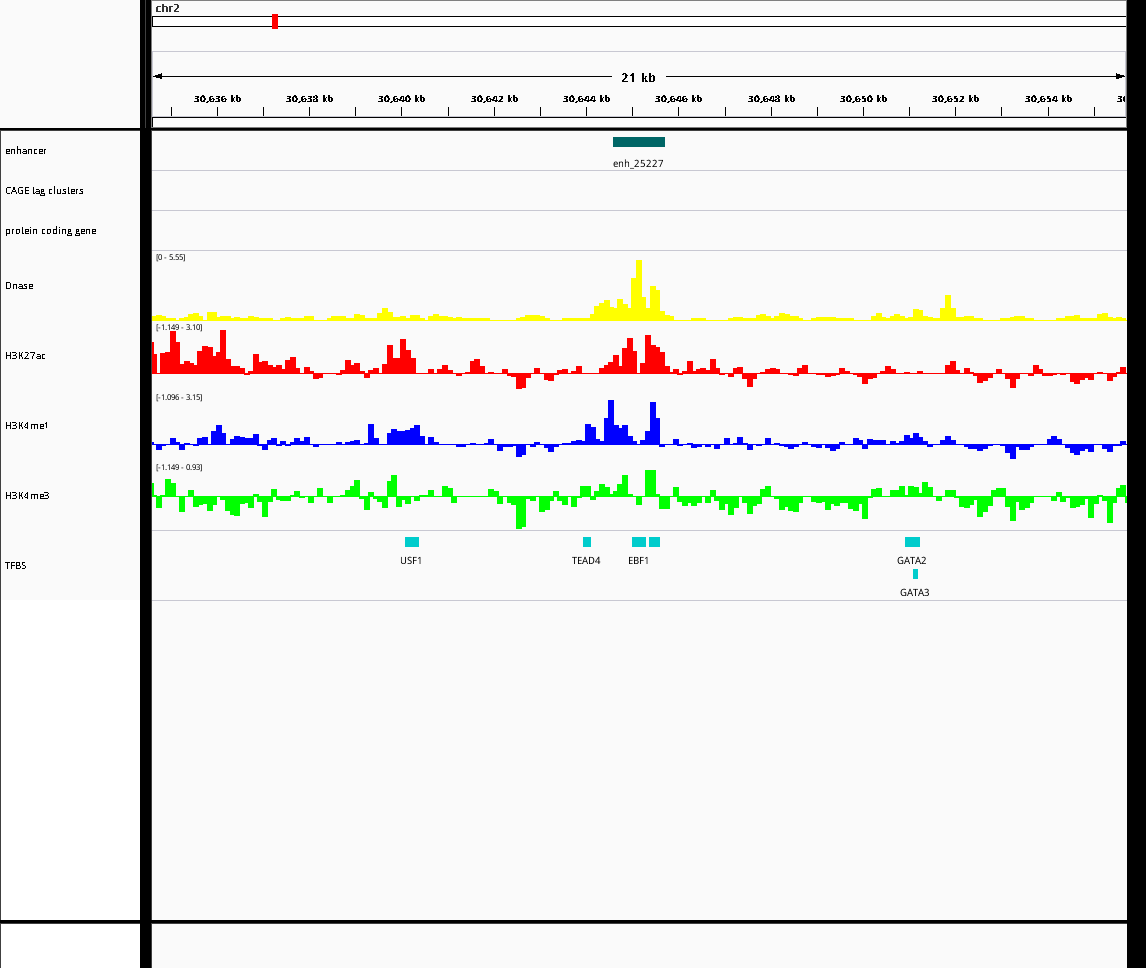Click the chr2 chromosome name label
The width and height of the screenshot is (1146, 968).
coord(167,8)
